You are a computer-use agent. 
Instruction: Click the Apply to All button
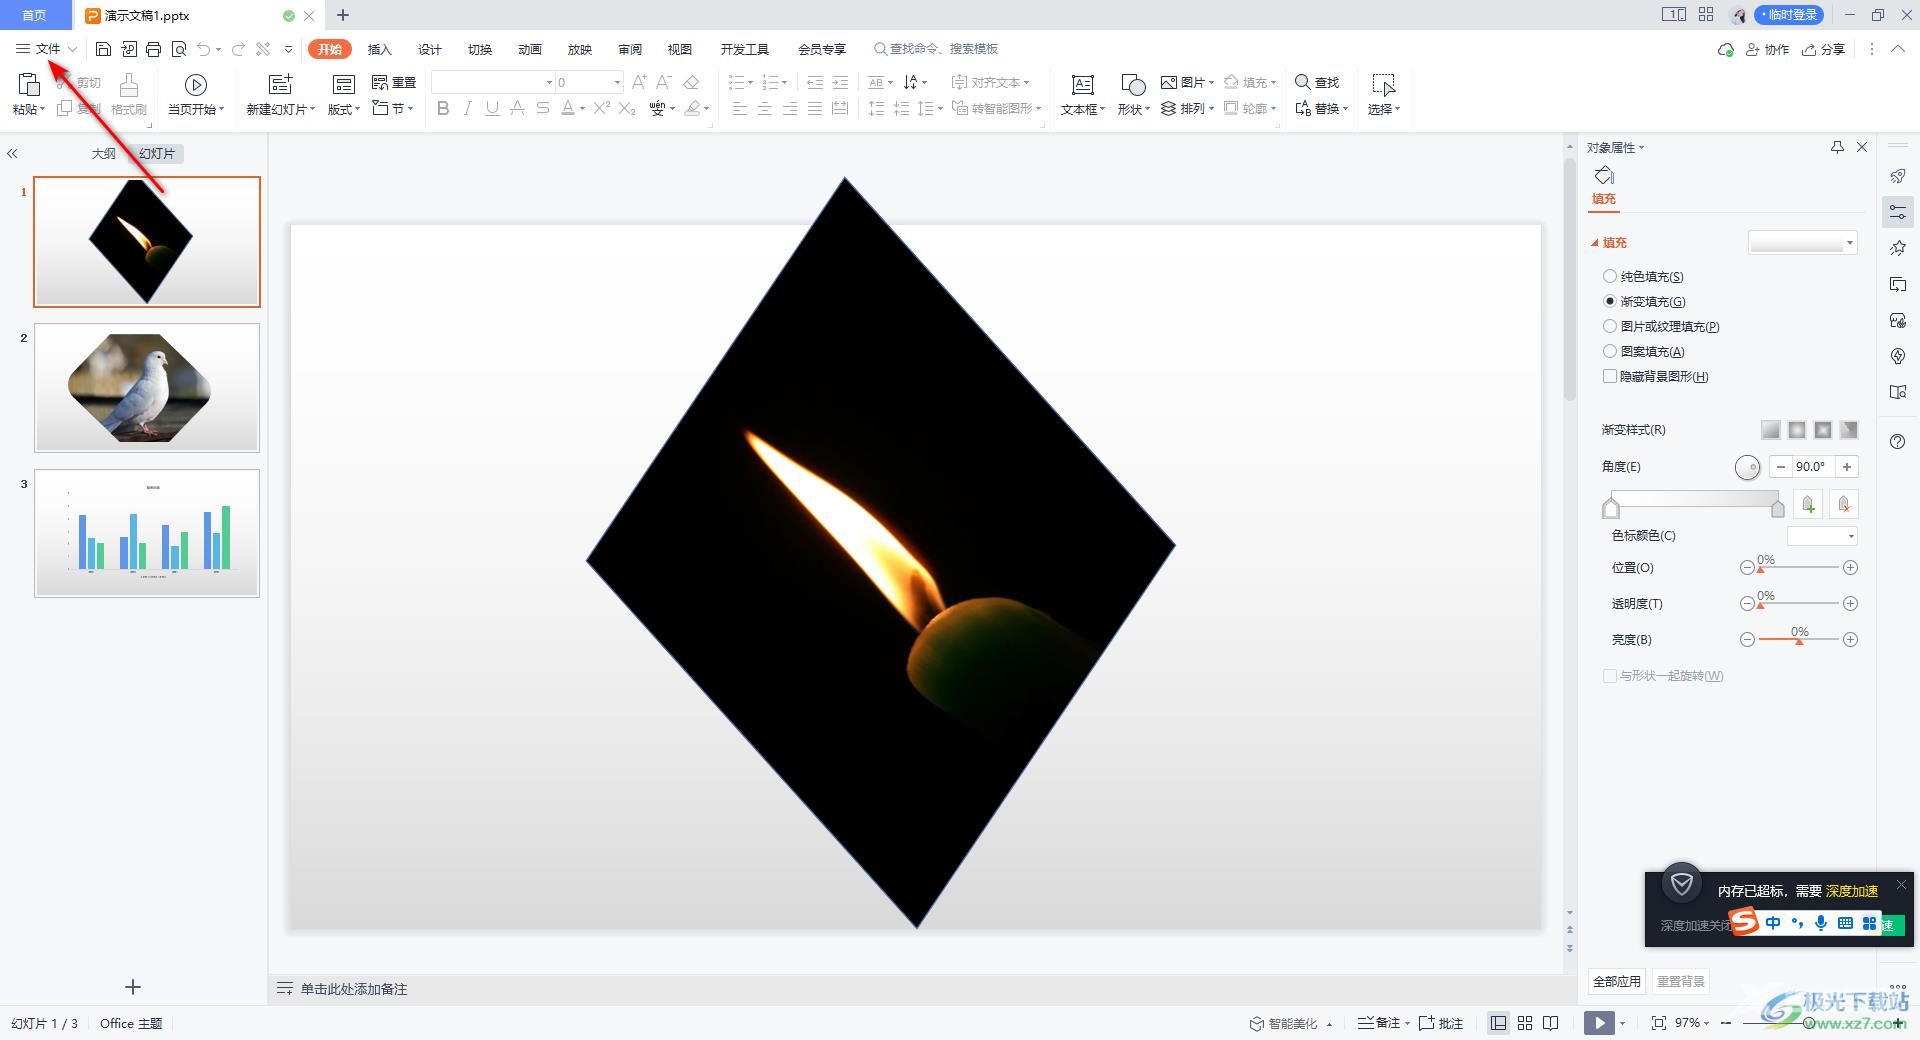(1617, 981)
